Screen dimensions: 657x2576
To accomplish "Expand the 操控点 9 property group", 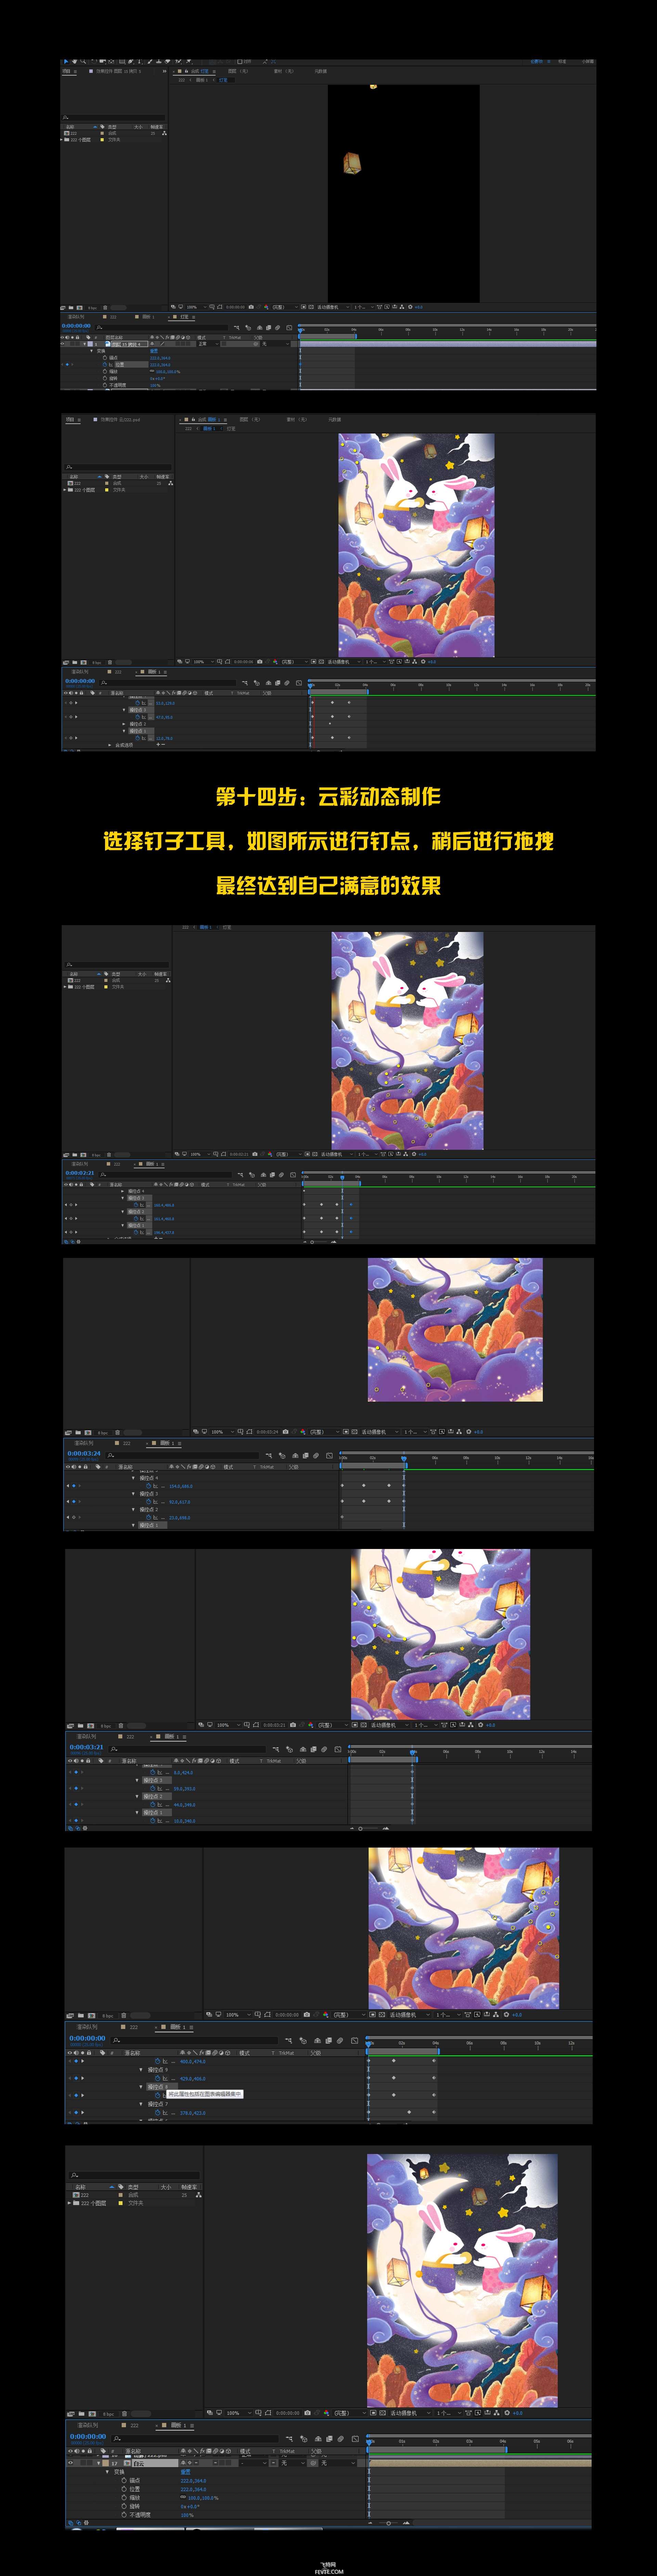I will (141, 2069).
